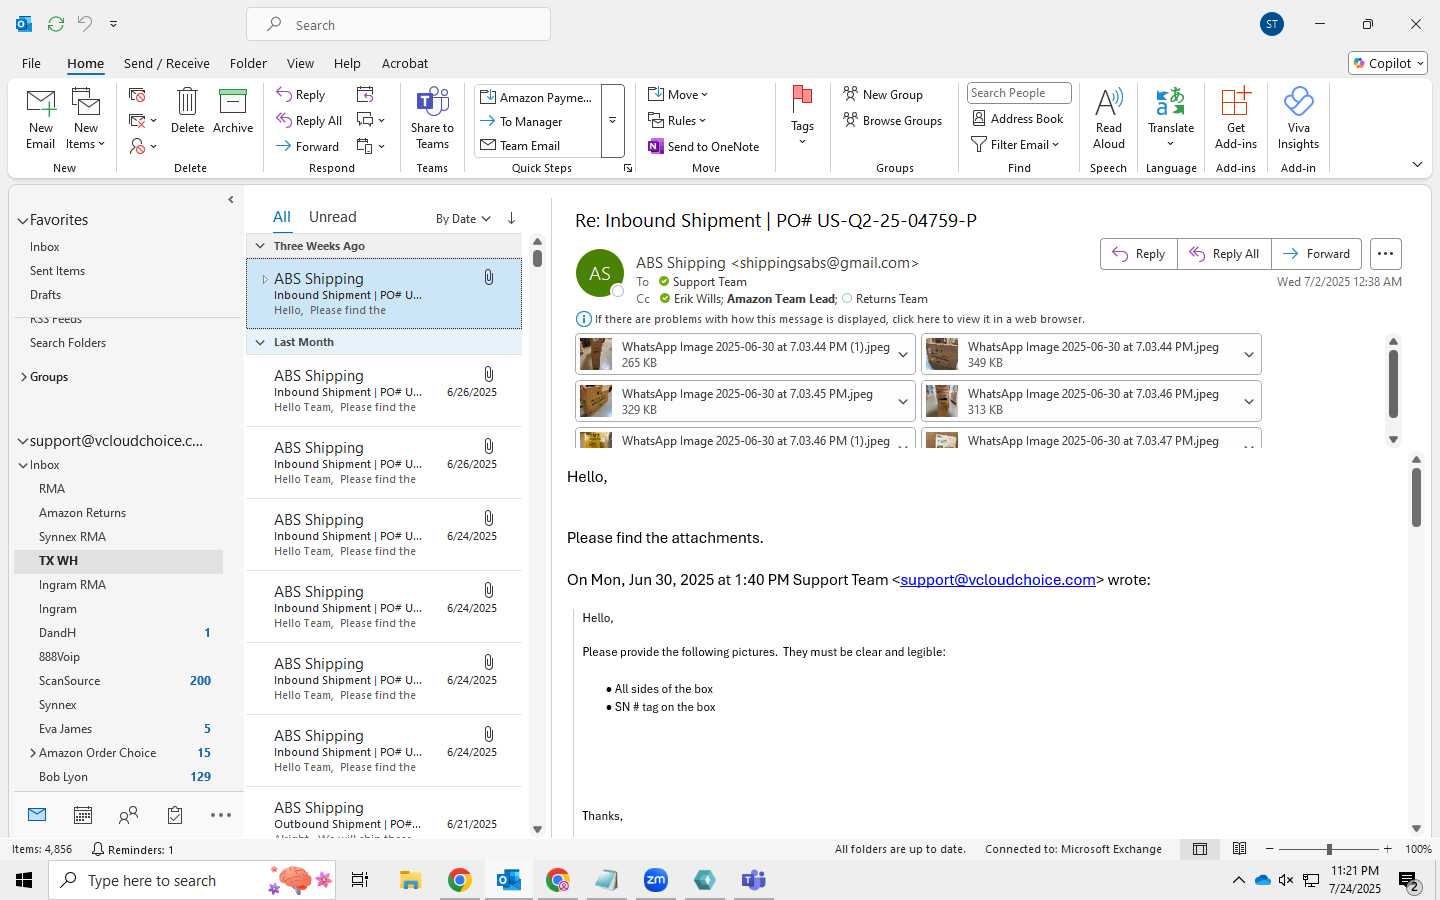Click Ignore conversation icon in Delete group
The width and height of the screenshot is (1440, 900).
click(x=137, y=95)
